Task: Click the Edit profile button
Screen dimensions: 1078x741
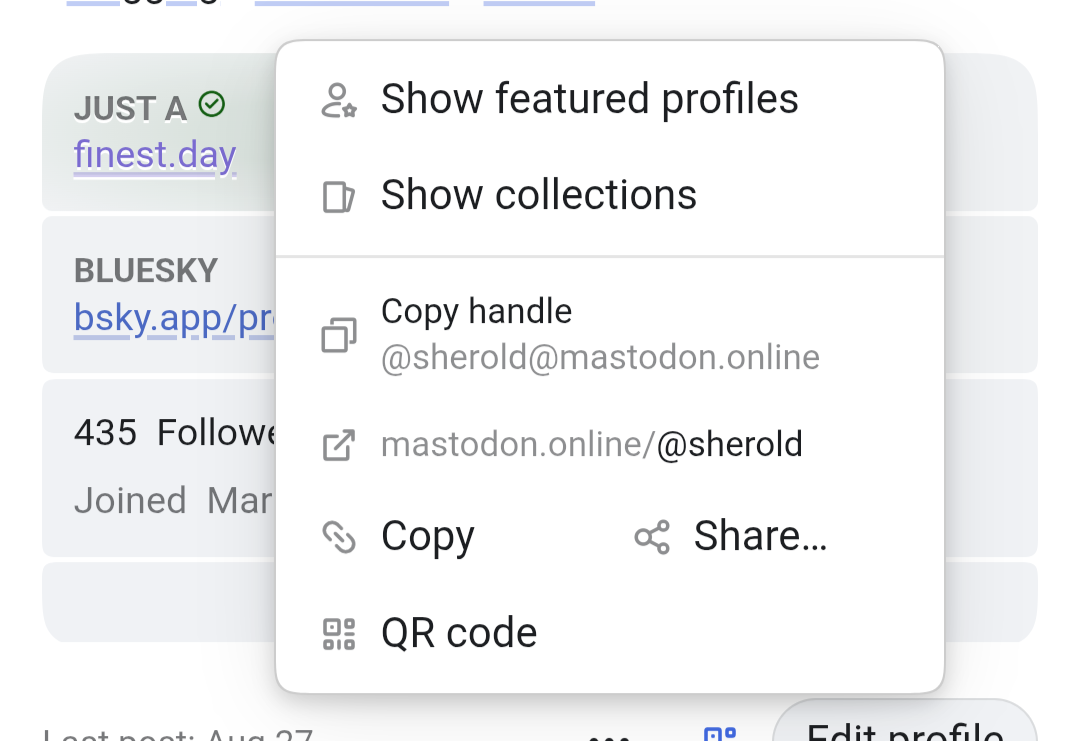Action: pos(905,727)
